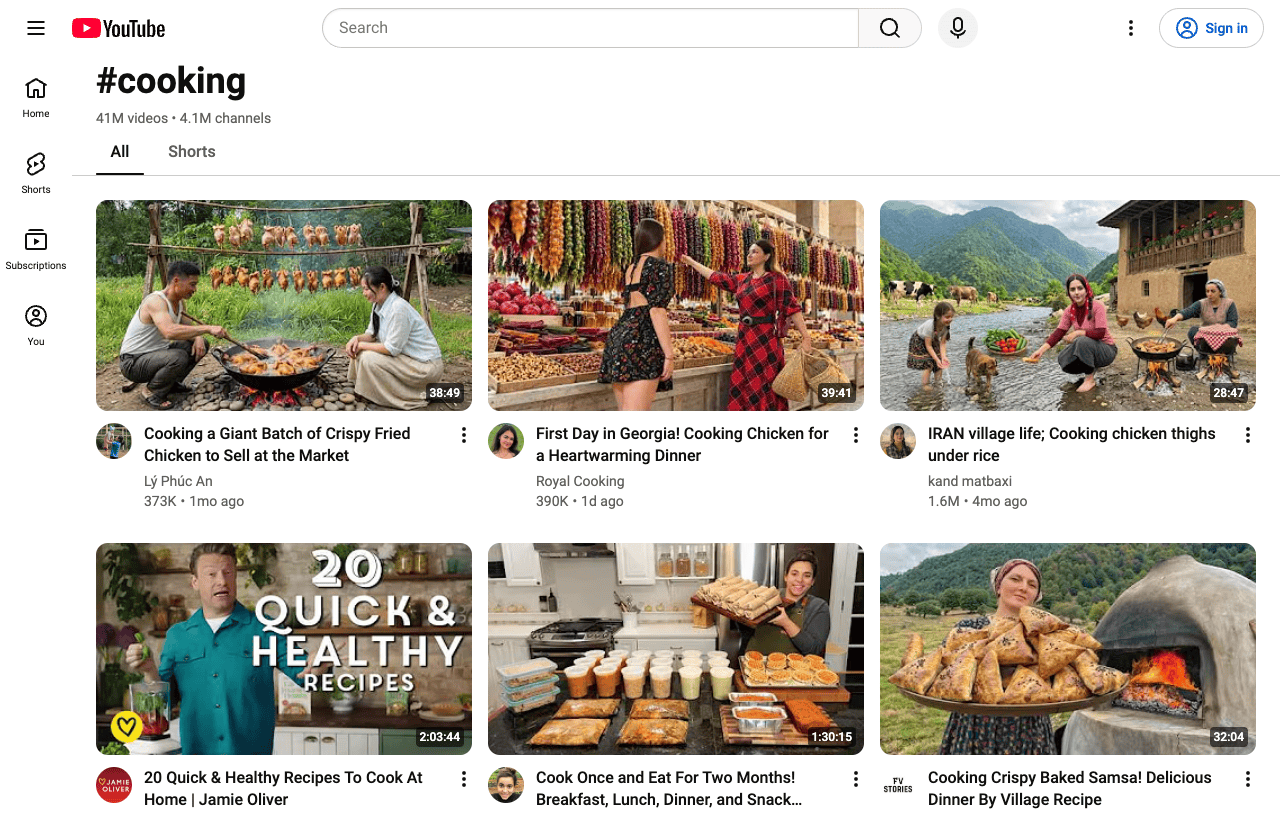1280x813 pixels.
Task: Play the Iran village river thumbnail
Action: (1068, 305)
